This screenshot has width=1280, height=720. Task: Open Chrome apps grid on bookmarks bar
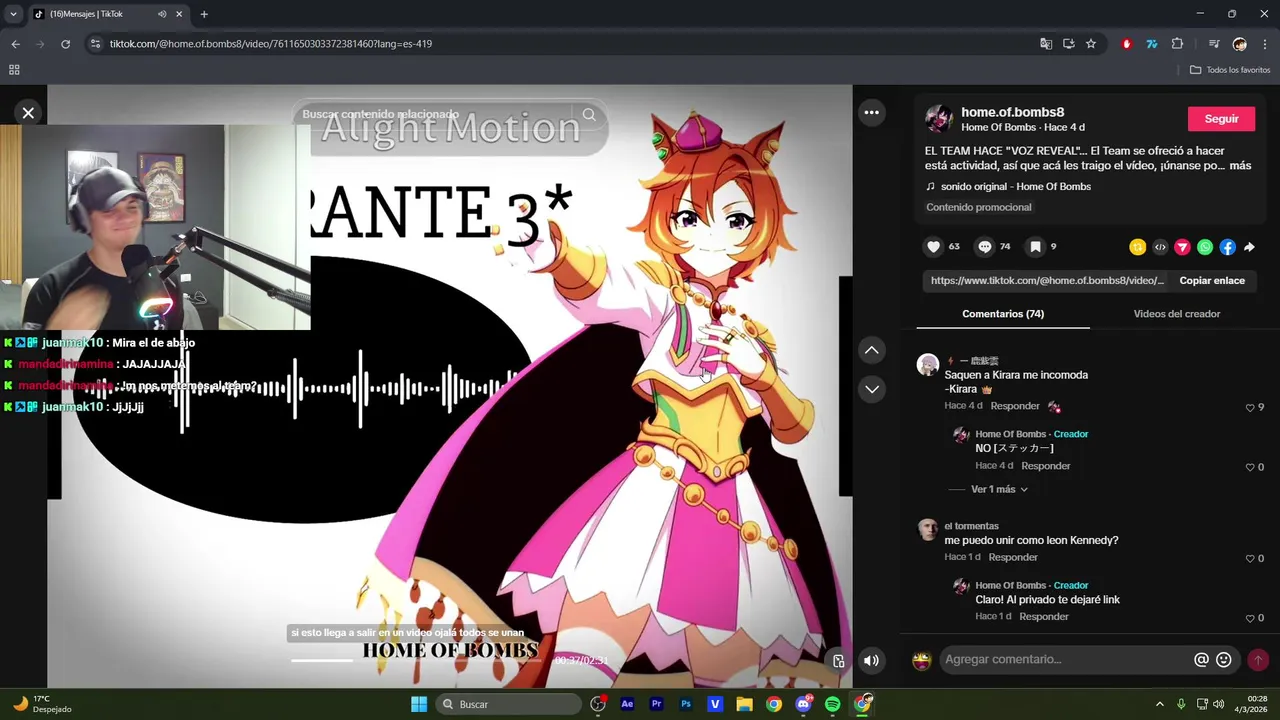(x=14, y=70)
